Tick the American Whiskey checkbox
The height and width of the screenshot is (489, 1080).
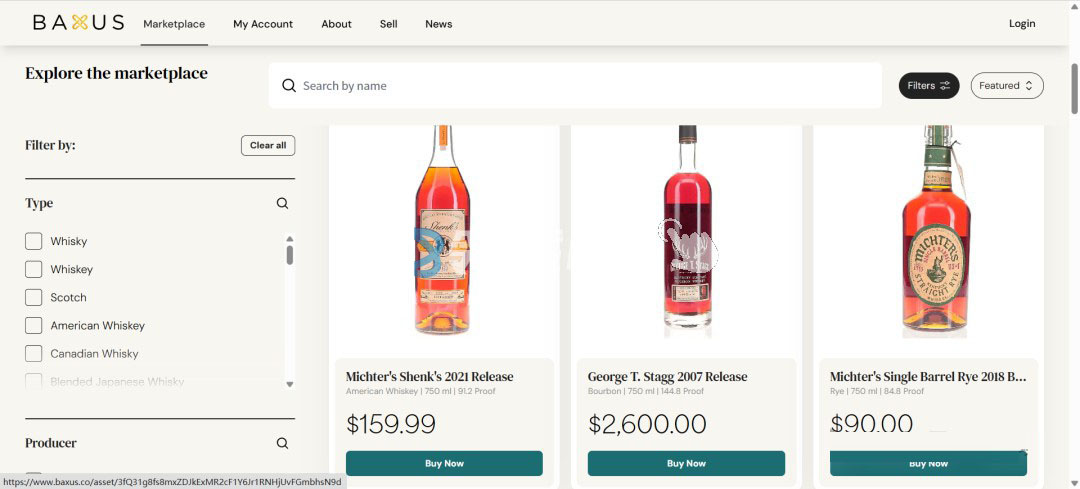[x=34, y=325]
